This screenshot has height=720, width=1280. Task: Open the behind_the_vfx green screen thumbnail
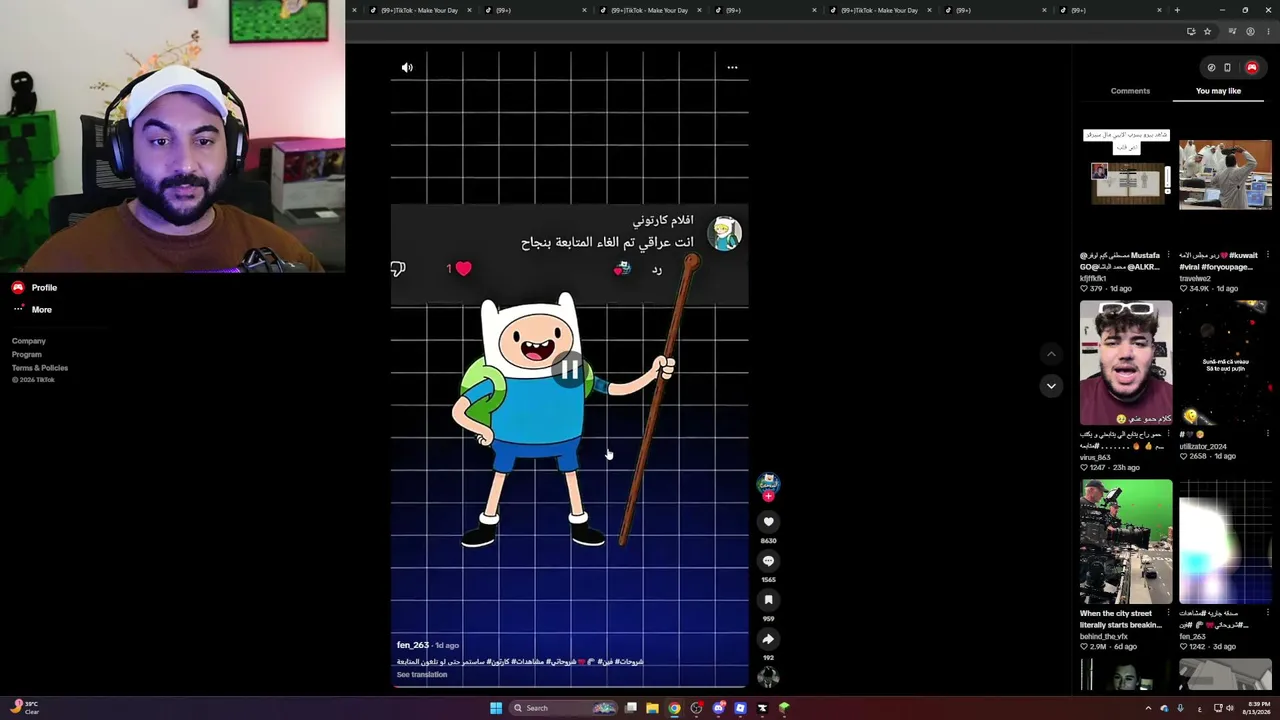[1126, 542]
